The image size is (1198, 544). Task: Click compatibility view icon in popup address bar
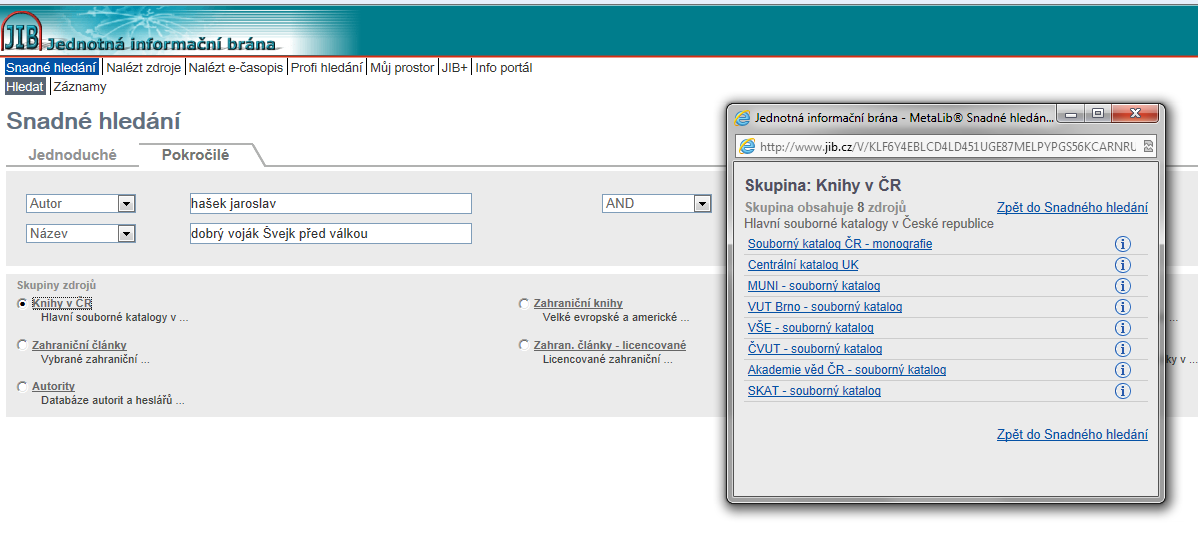1148,146
